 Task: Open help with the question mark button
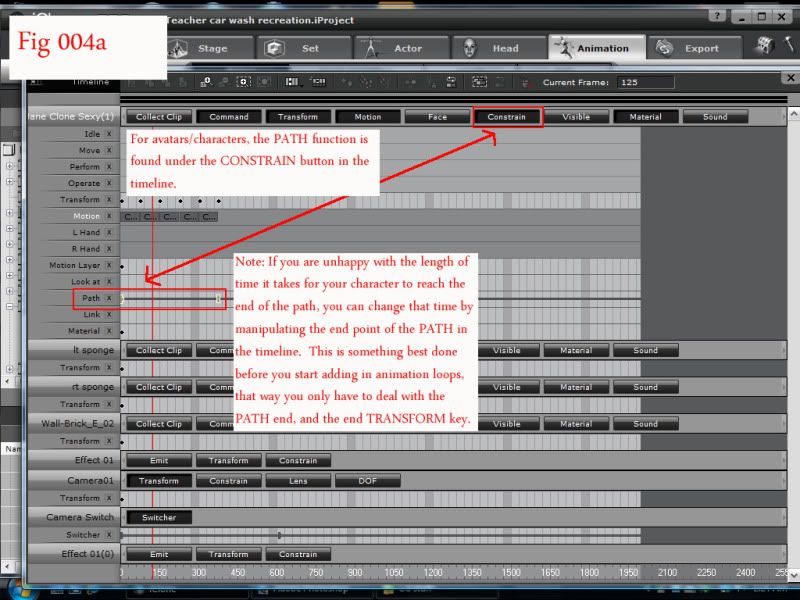tap(717, 16)
